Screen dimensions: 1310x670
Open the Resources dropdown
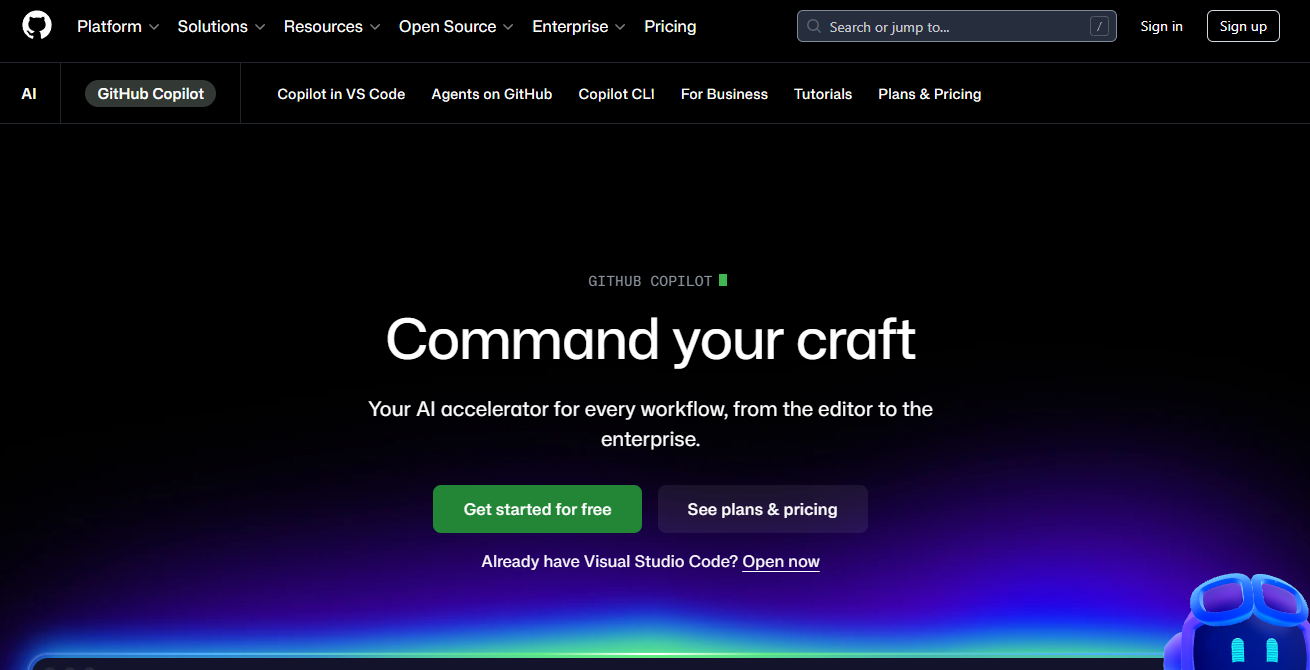coord(332,27)
